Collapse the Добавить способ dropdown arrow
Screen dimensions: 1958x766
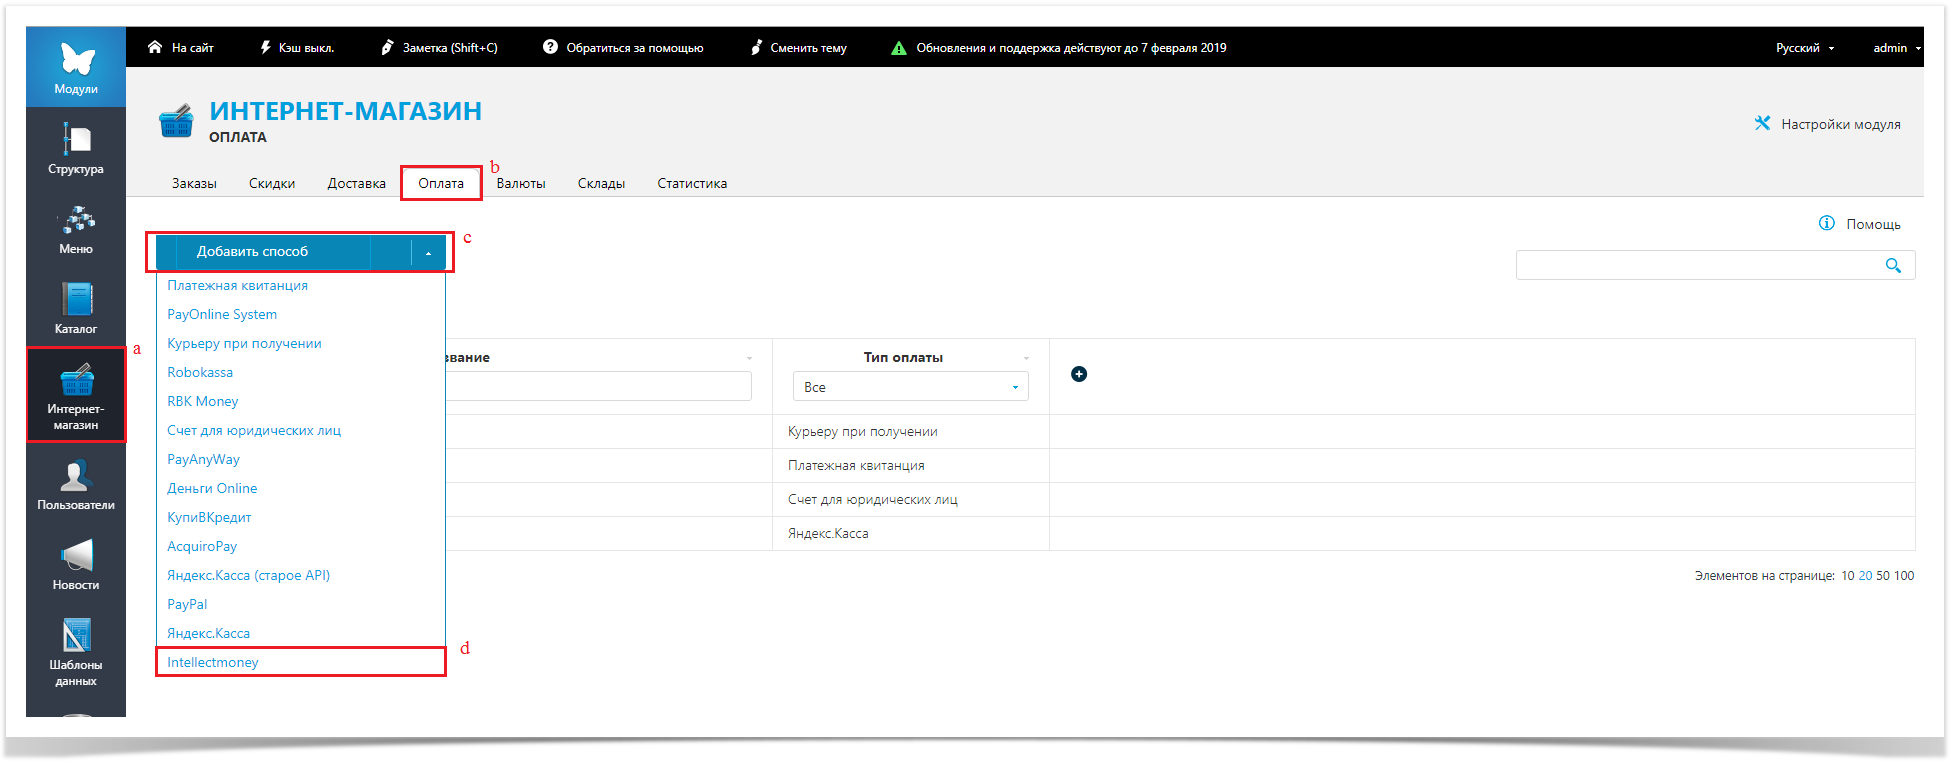pos(428,252)
